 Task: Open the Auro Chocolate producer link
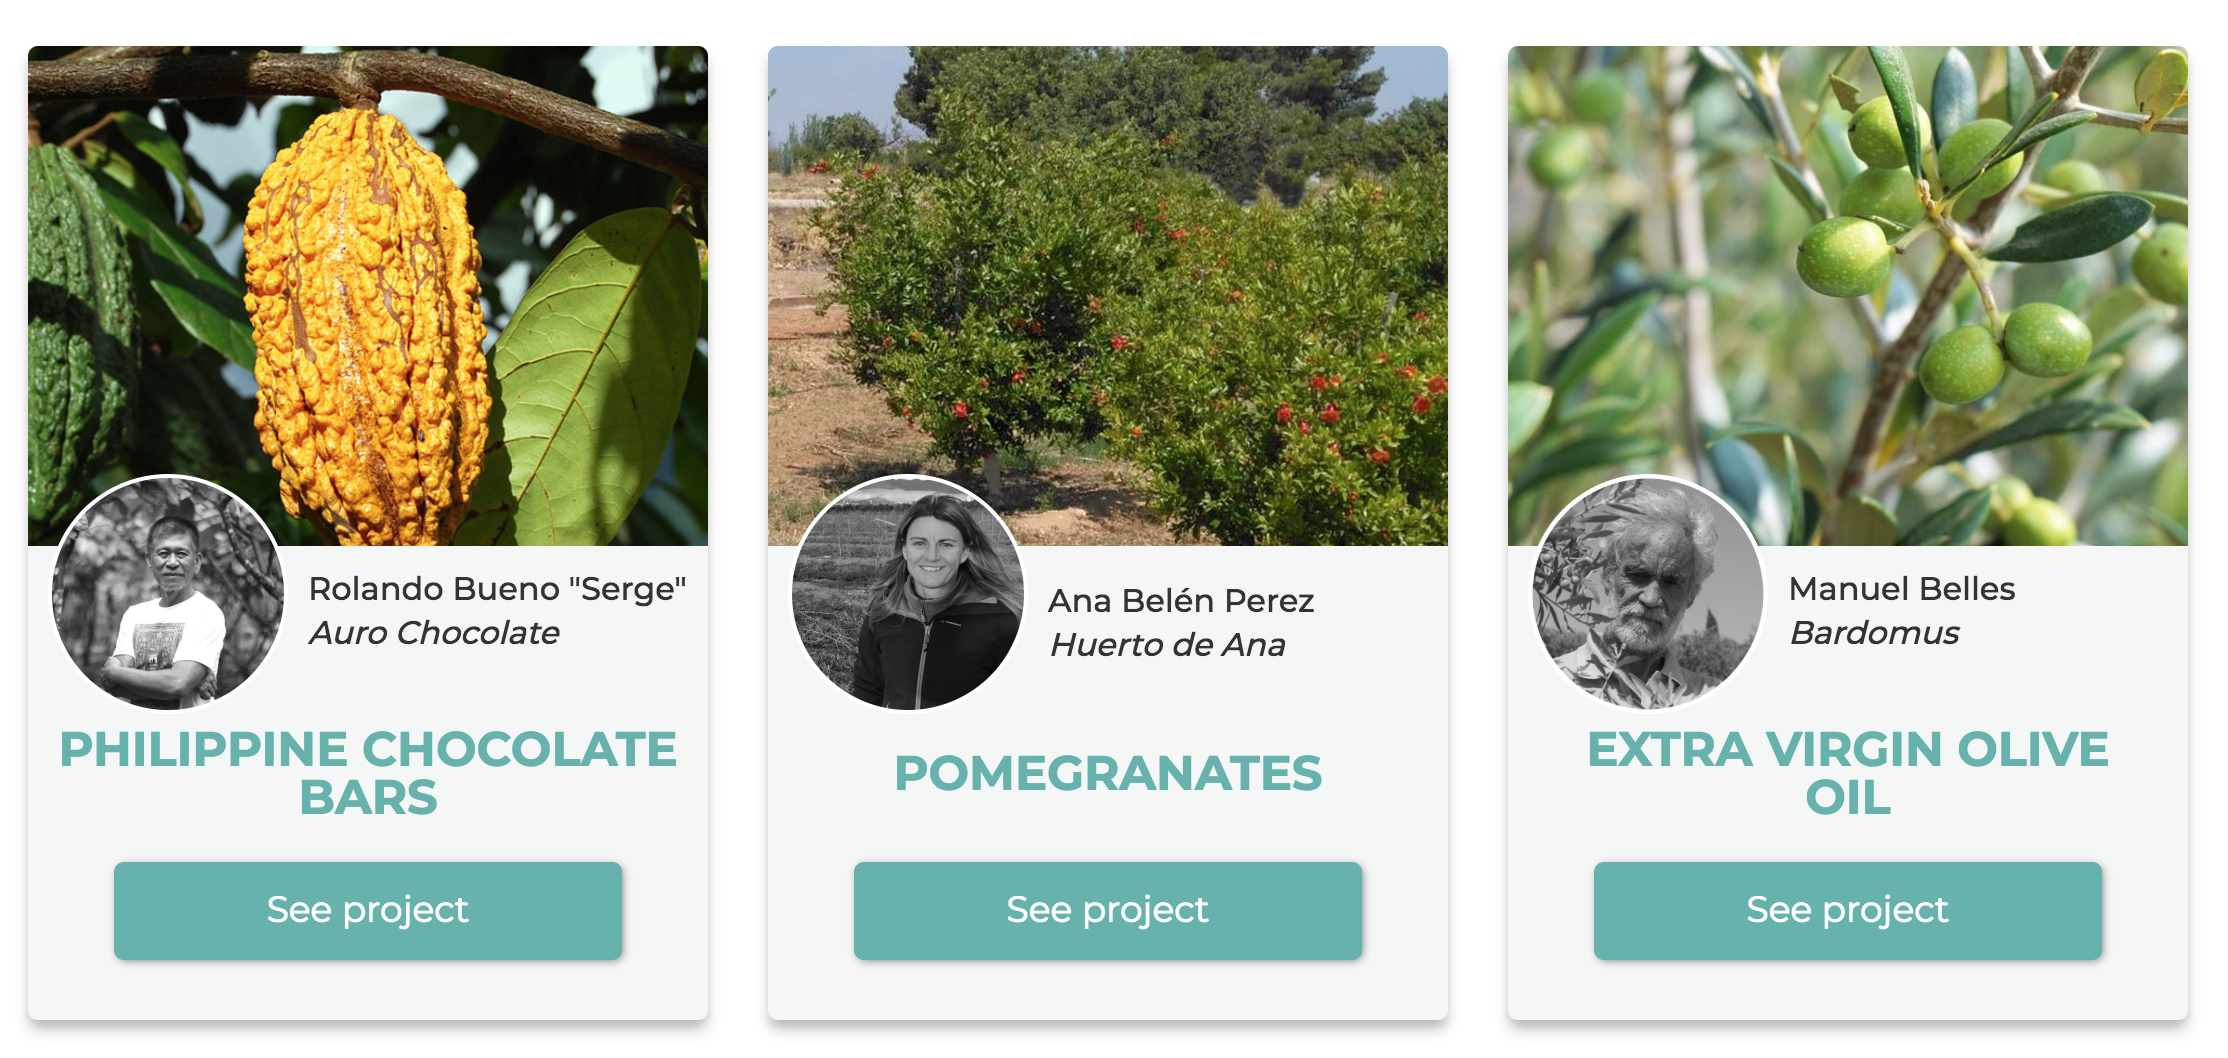pos(435,632)
